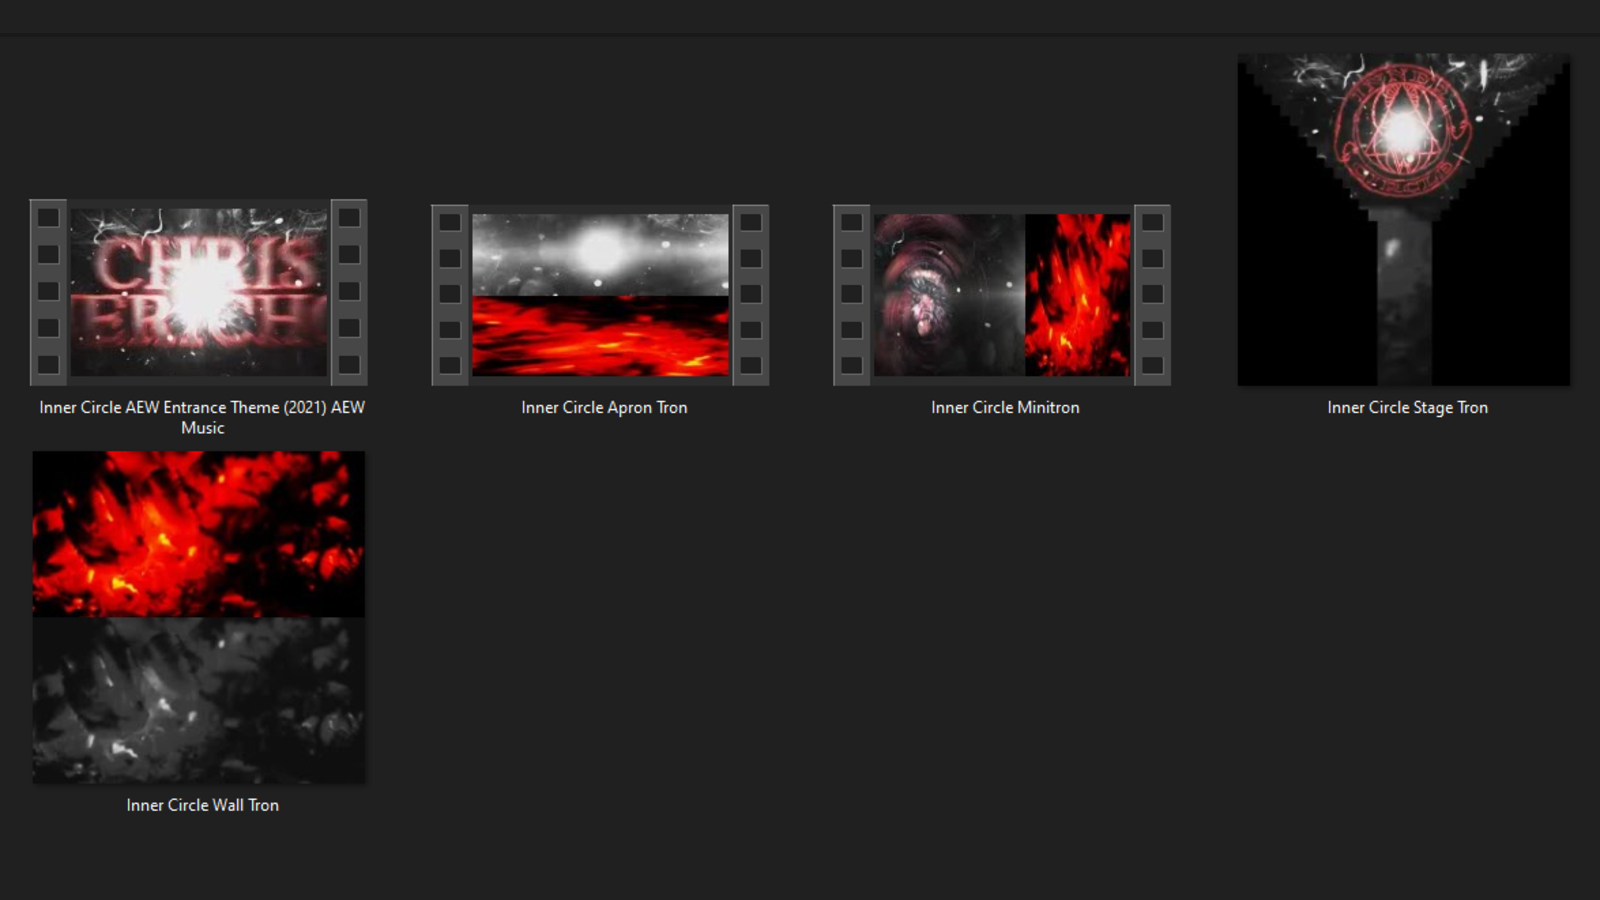Select the Inner Circle Minitron video thumbnail
This screenshot has height=900, width=1600.
(1002, 295)
